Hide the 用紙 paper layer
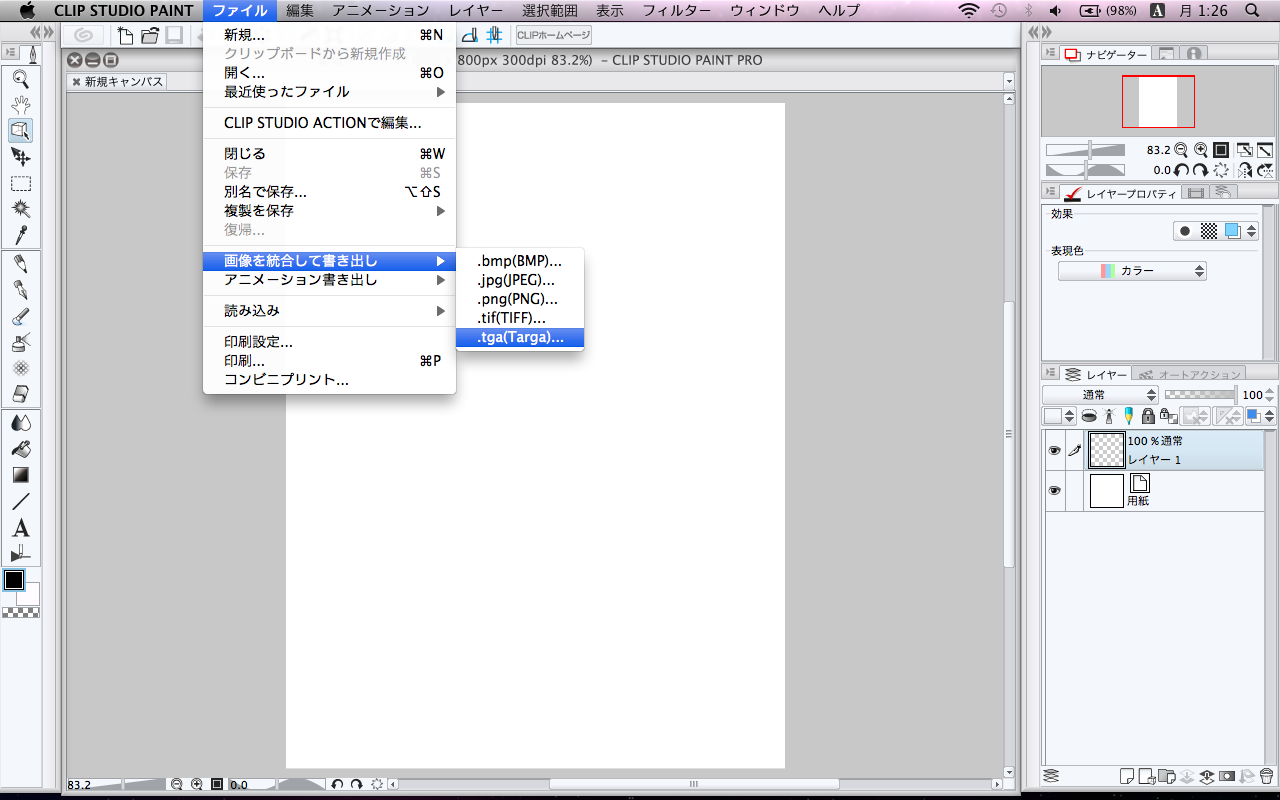 (1054, 491)
